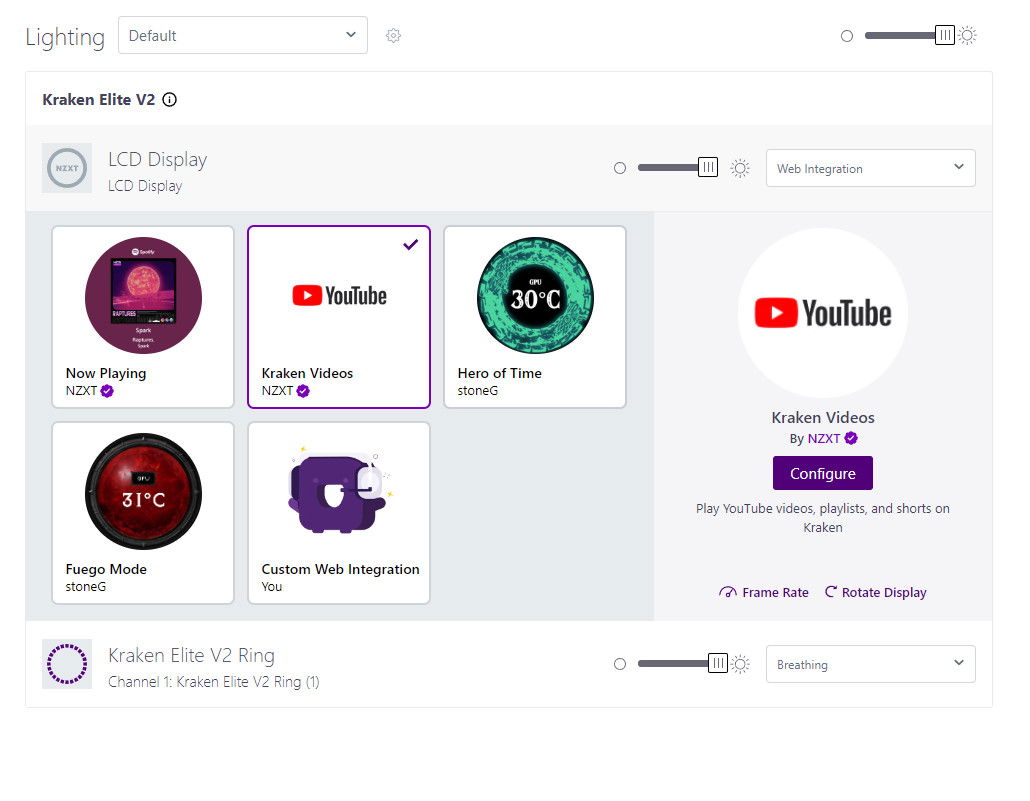The height and width of the screenshot is (801, 1030).
Task: Click verified badge on Kraken Videos card
Action: (x=303, y=391)
